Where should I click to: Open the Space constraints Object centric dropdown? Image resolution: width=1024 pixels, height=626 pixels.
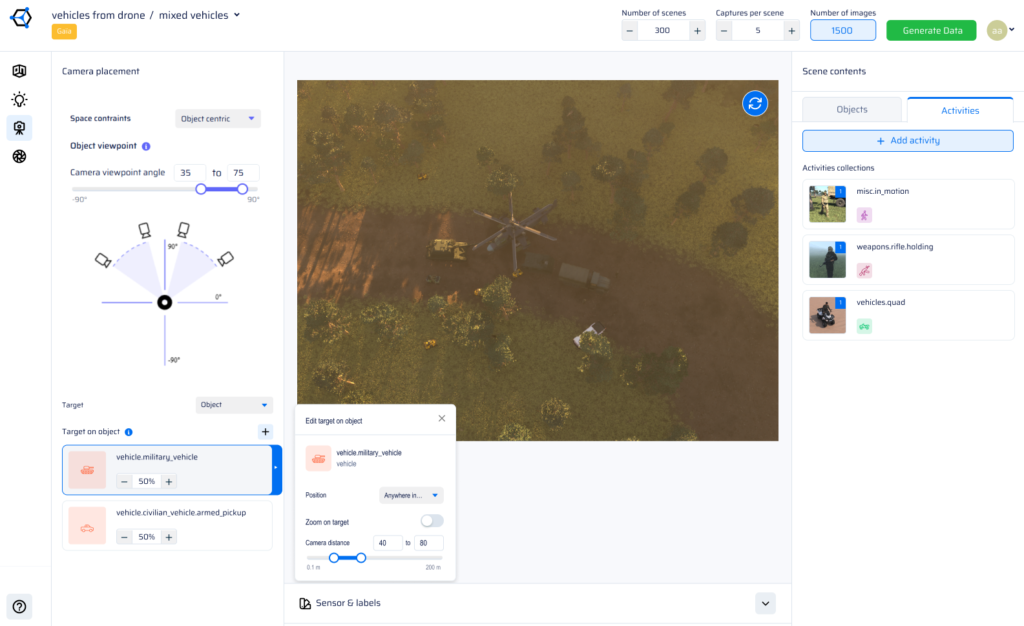[x=217, y=119]
